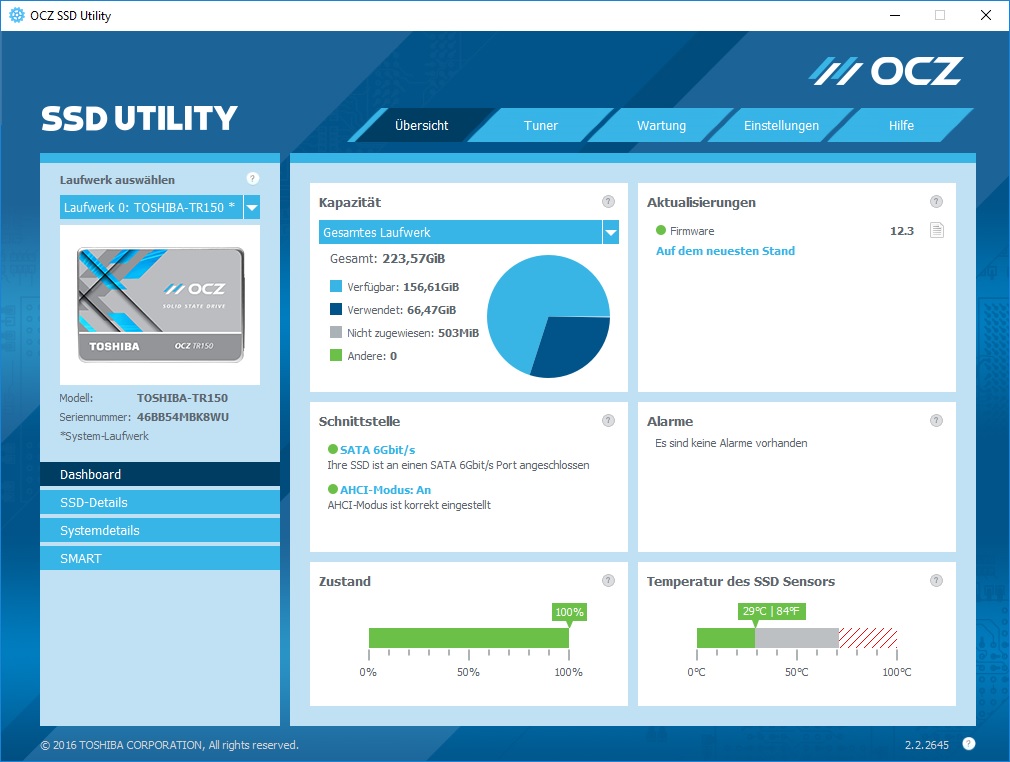Open the Wartung tab
Viewport: 1010px width, 762px height.
click(x=661, y=126)
